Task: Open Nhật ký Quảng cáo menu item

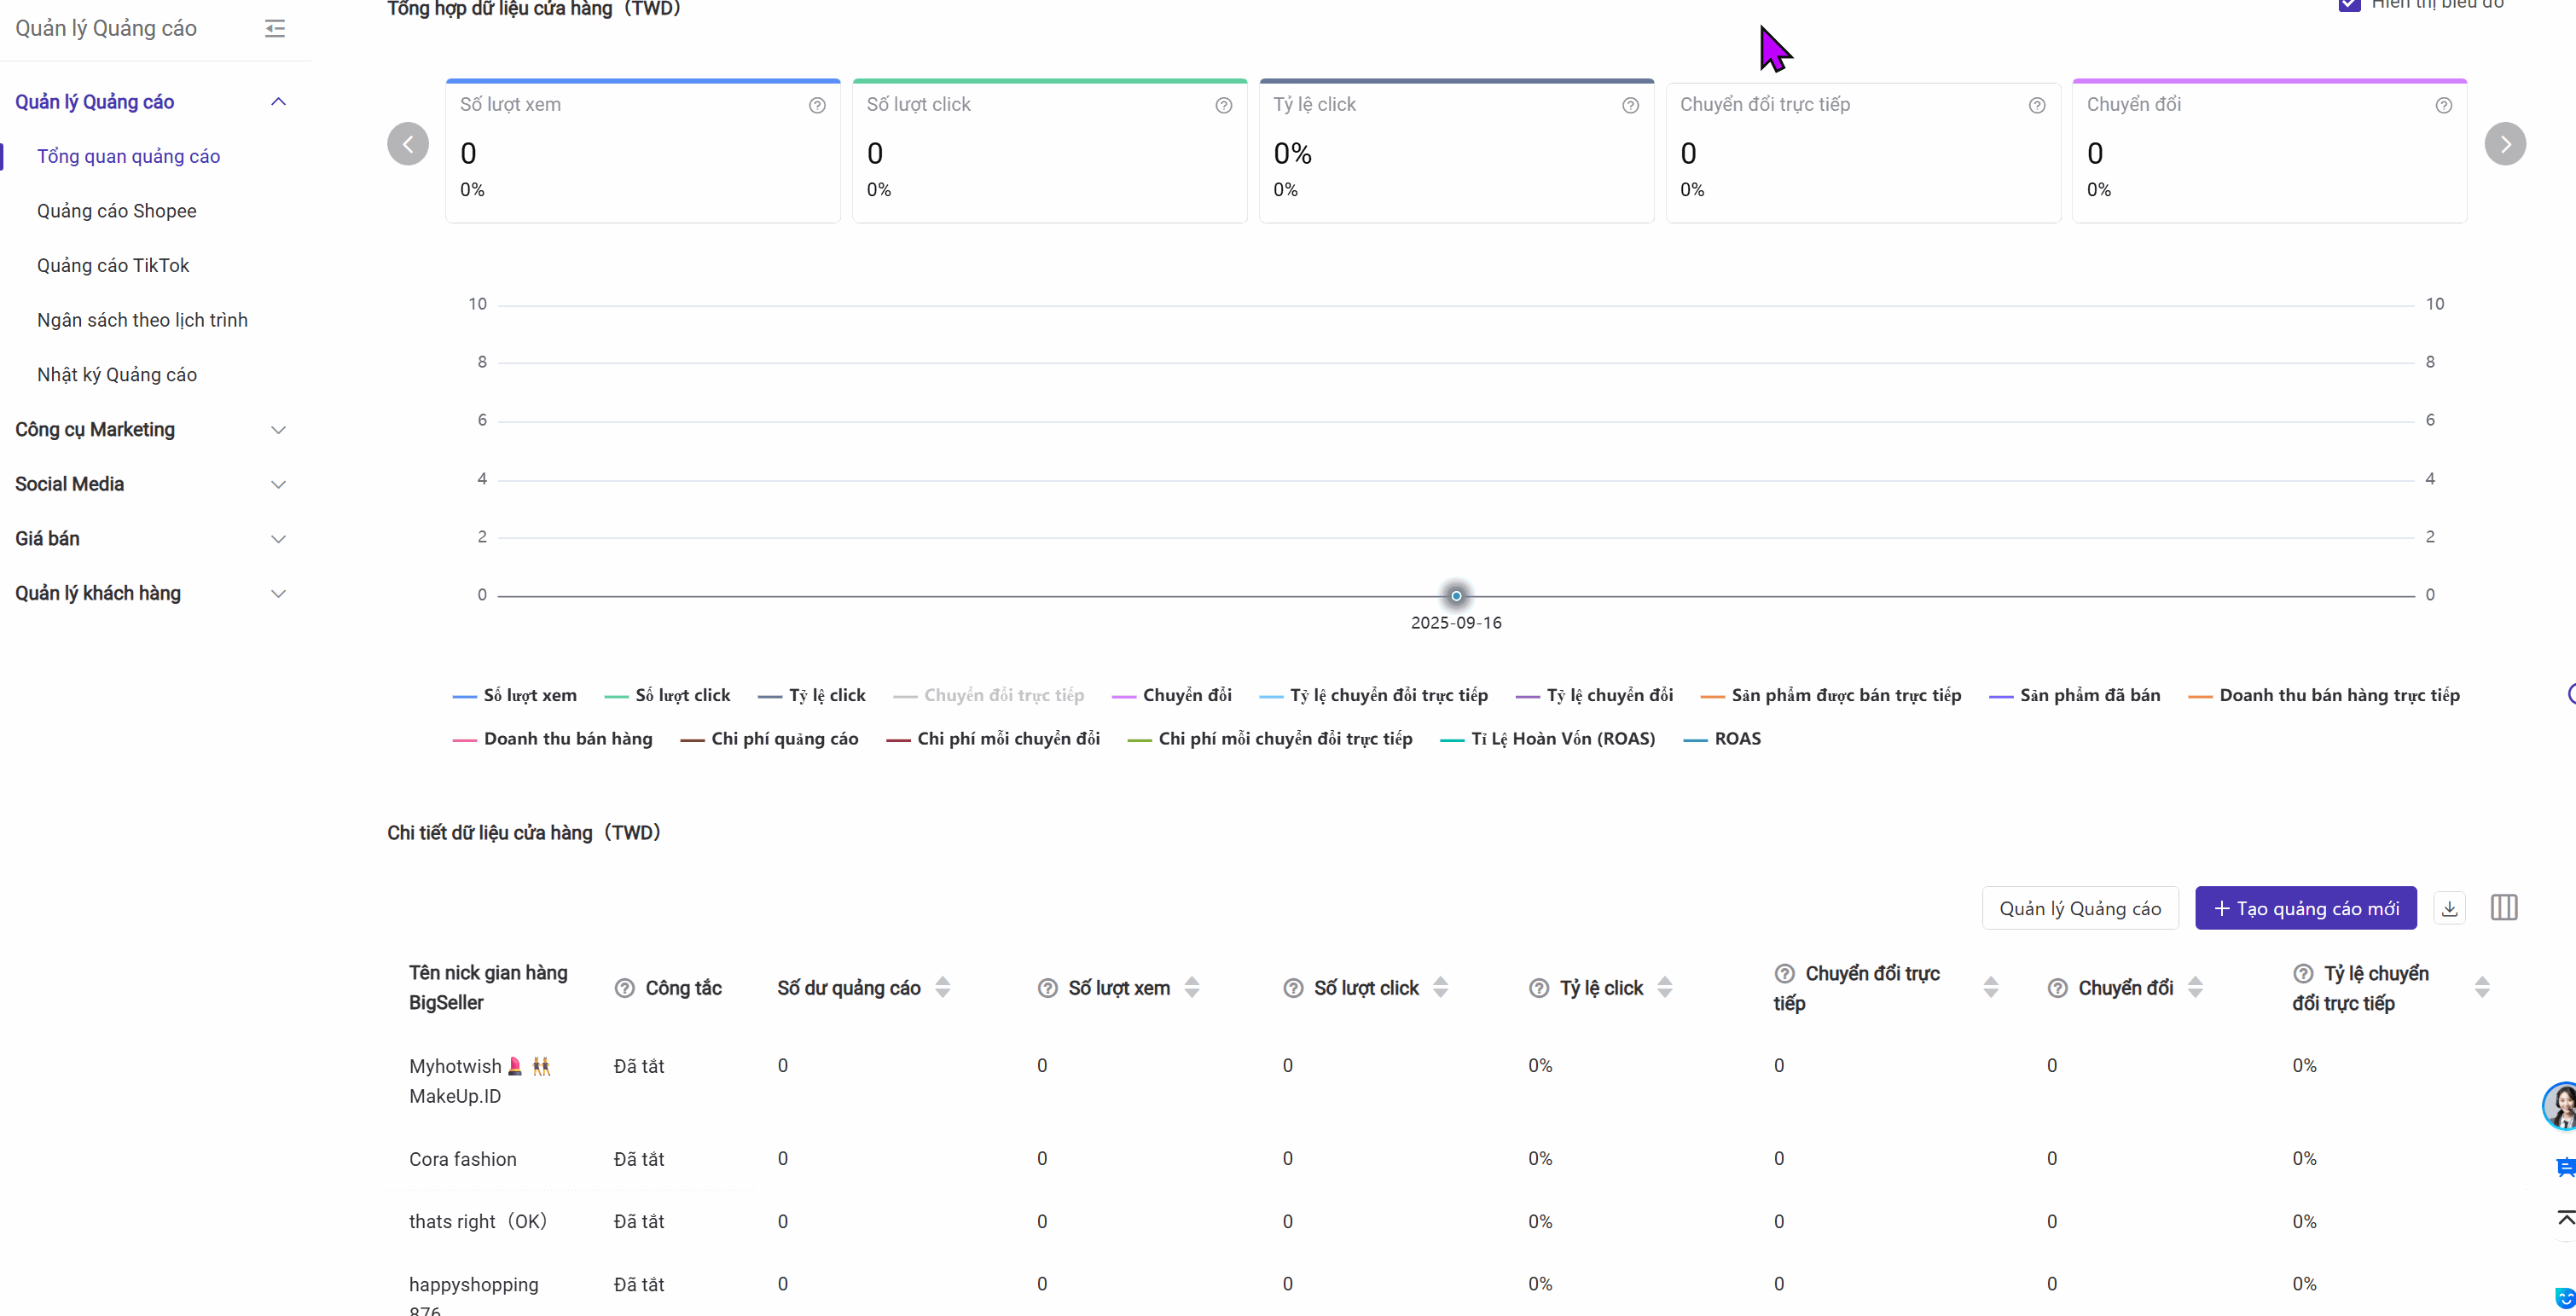Action: tap(117, 375)
